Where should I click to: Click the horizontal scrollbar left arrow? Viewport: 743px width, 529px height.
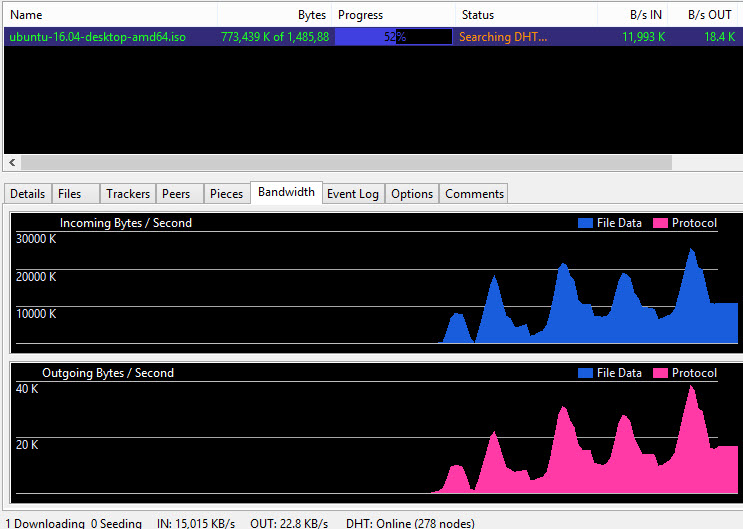click(x=12, y=163)
